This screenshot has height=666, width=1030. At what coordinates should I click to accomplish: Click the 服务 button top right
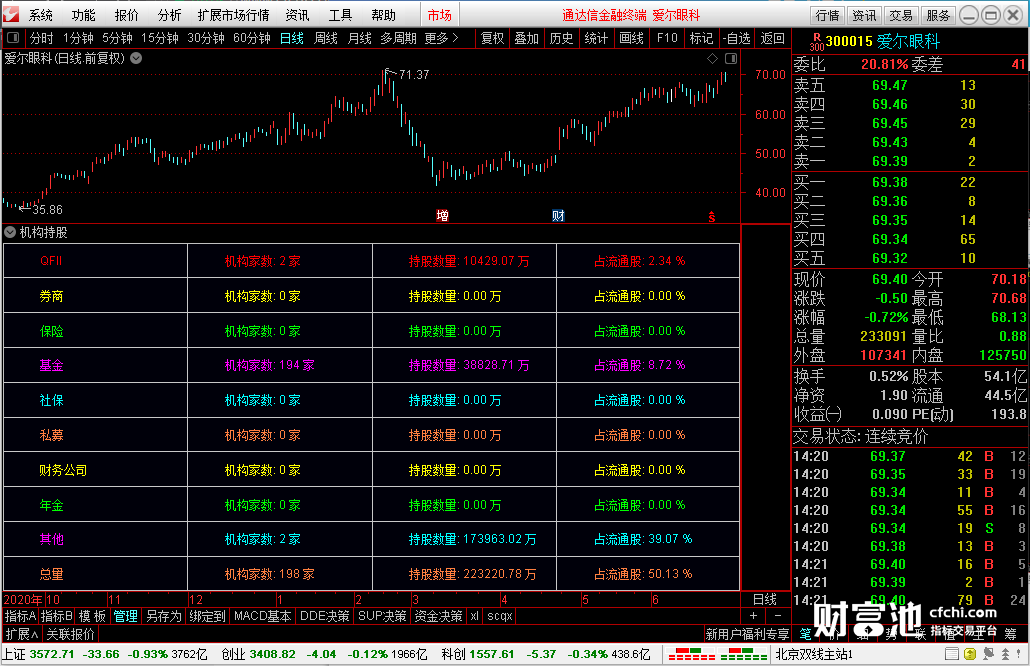click(938, 15)
